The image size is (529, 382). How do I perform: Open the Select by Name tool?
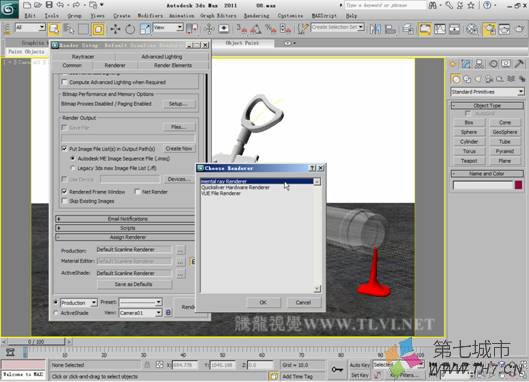pos(69,29)
